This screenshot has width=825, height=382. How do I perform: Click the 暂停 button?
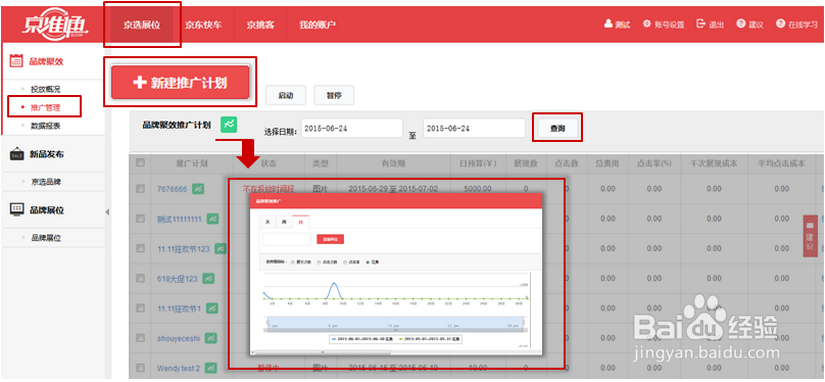pos(334,95)
